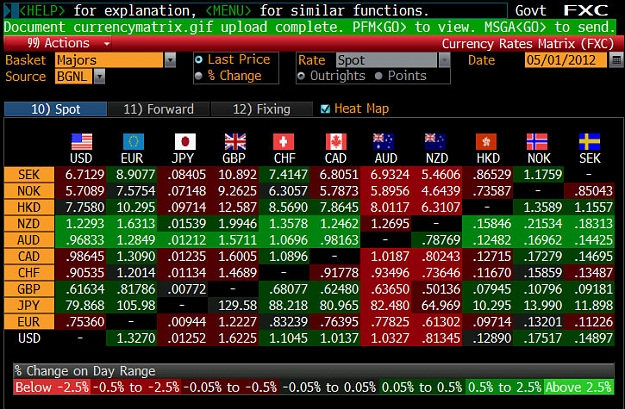This screenshot has width=625, height=409.
Task: Open the Basket Majors dropdown arrow
Action: (x=170, y=60)
